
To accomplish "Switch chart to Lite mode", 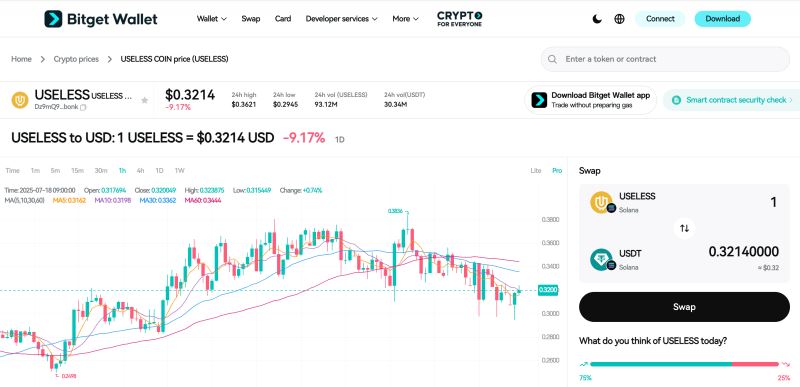I will click(536, 170).
